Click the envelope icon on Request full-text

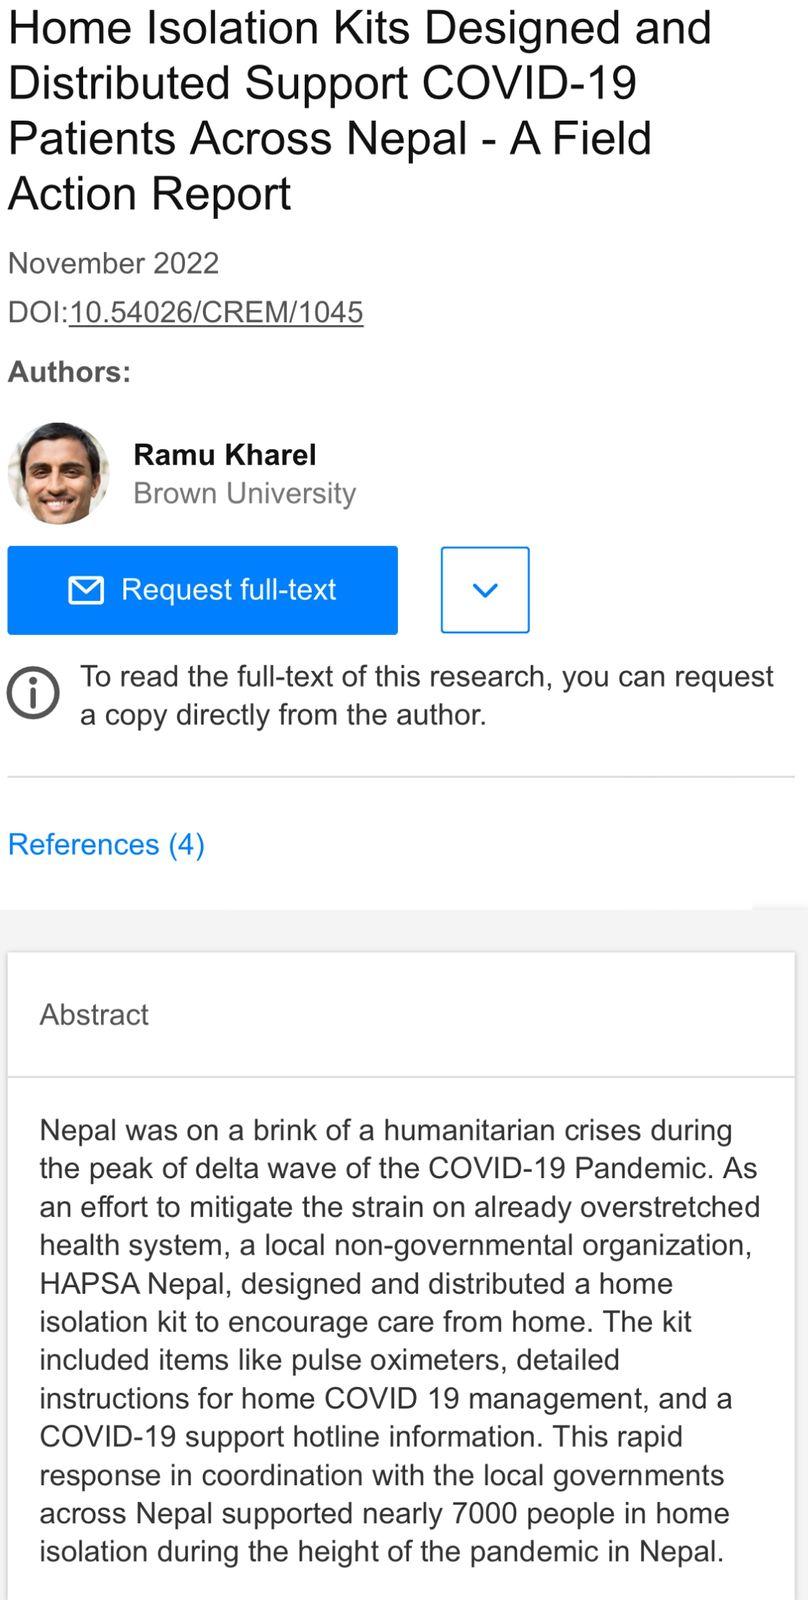coord(86,590)
